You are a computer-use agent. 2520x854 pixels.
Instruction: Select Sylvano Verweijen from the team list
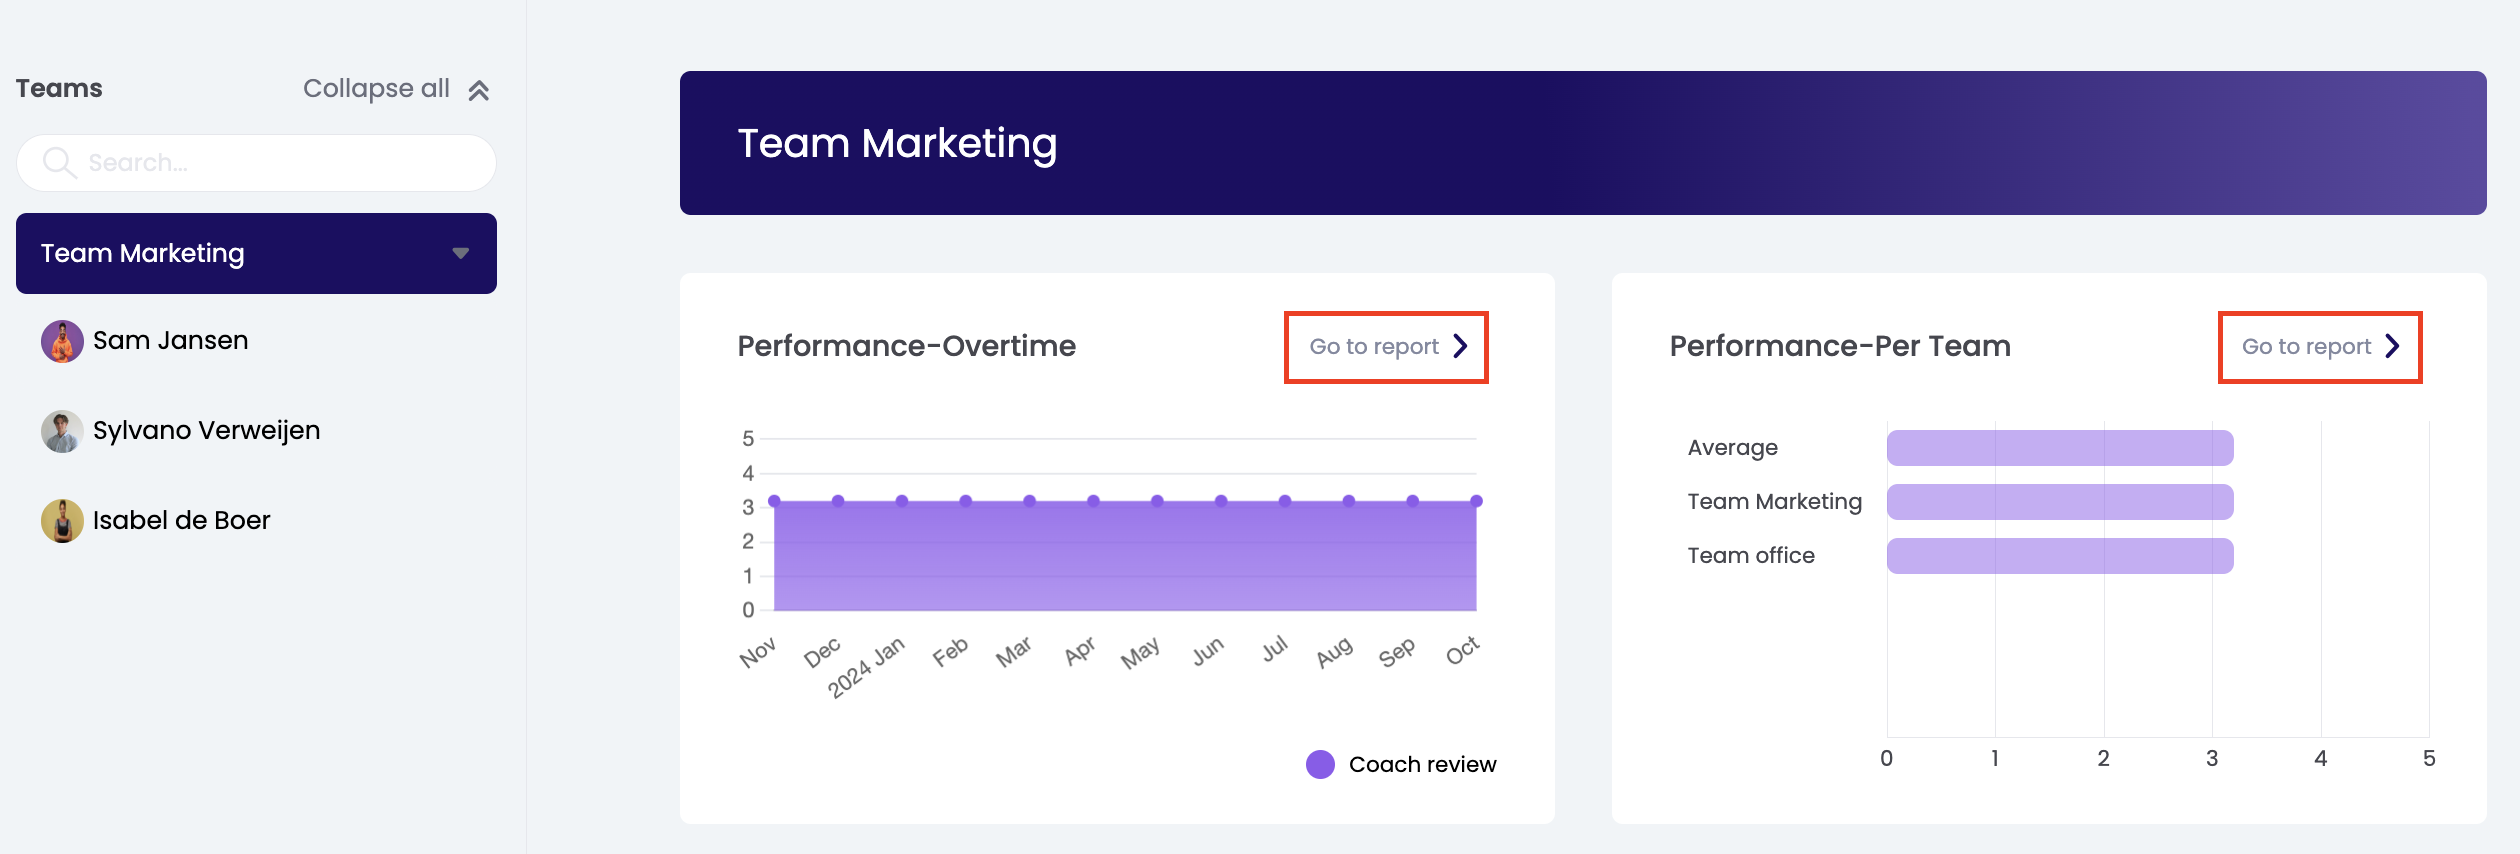tap(206, 431)
